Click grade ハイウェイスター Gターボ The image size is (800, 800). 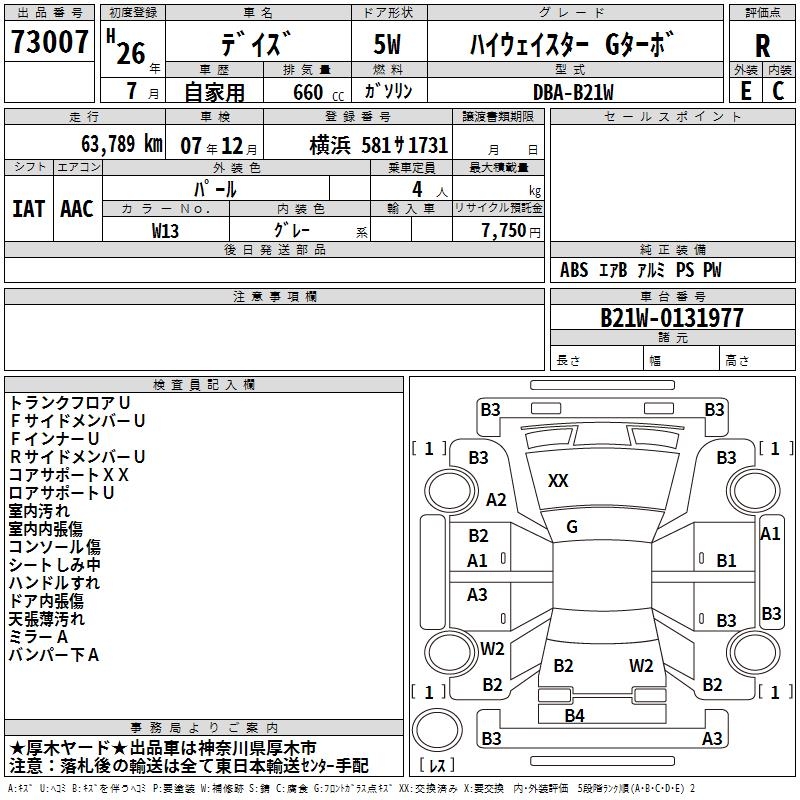tap(572, 44)
